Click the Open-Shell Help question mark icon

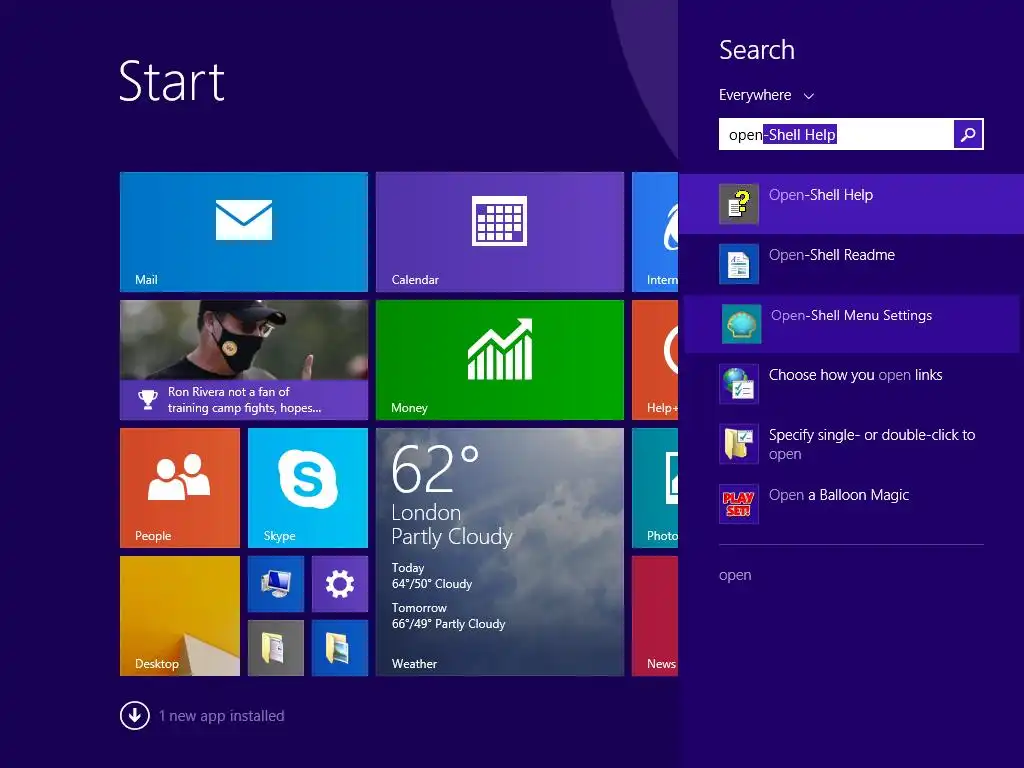[739, 204]
